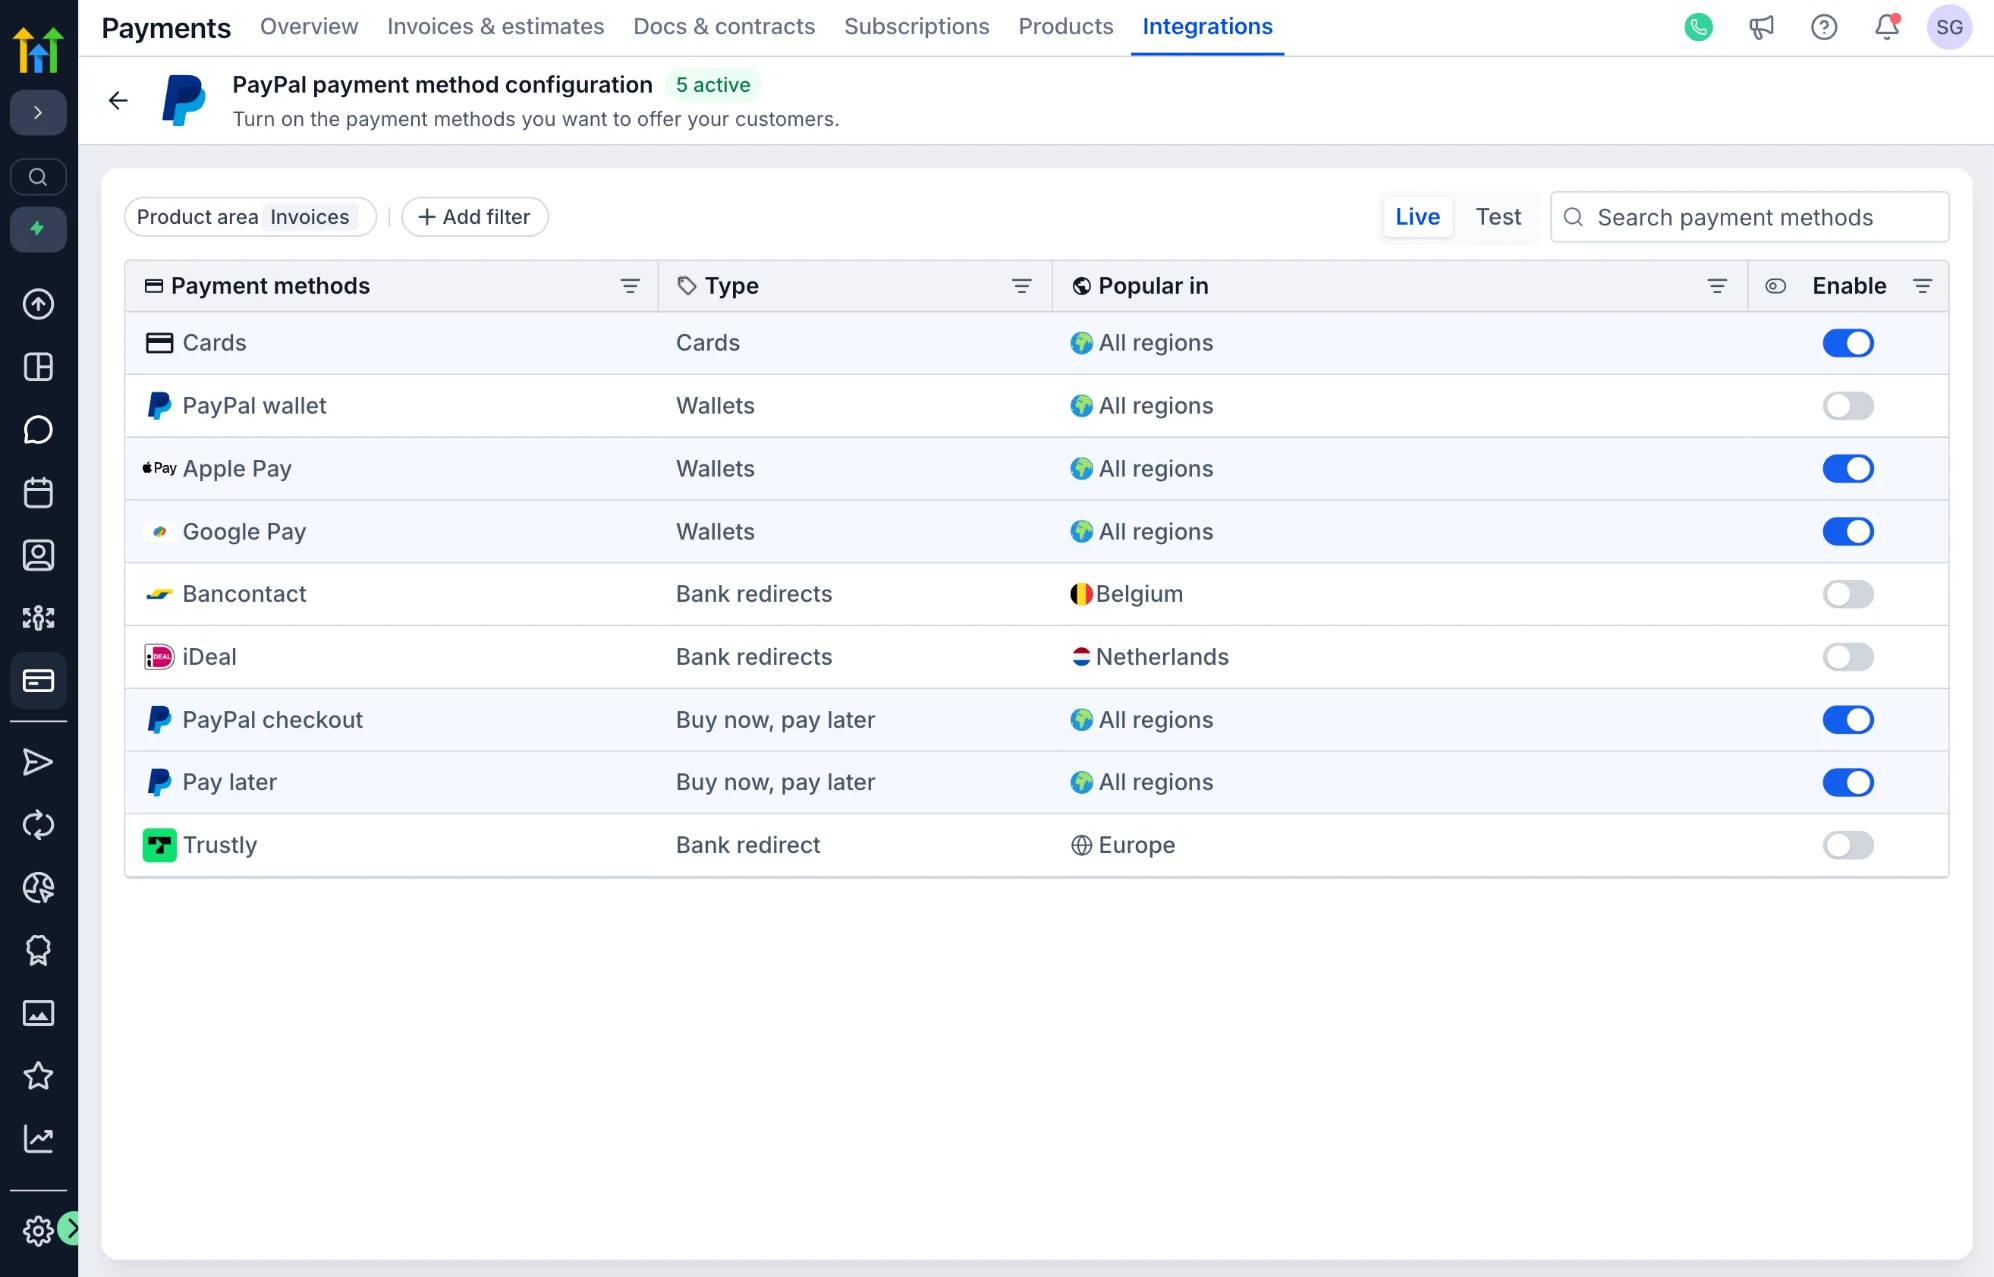Screen dimensions: 1994x1277
Task: Enable the PayPal wallet toggle
Action: click(x=1848, y=406)
